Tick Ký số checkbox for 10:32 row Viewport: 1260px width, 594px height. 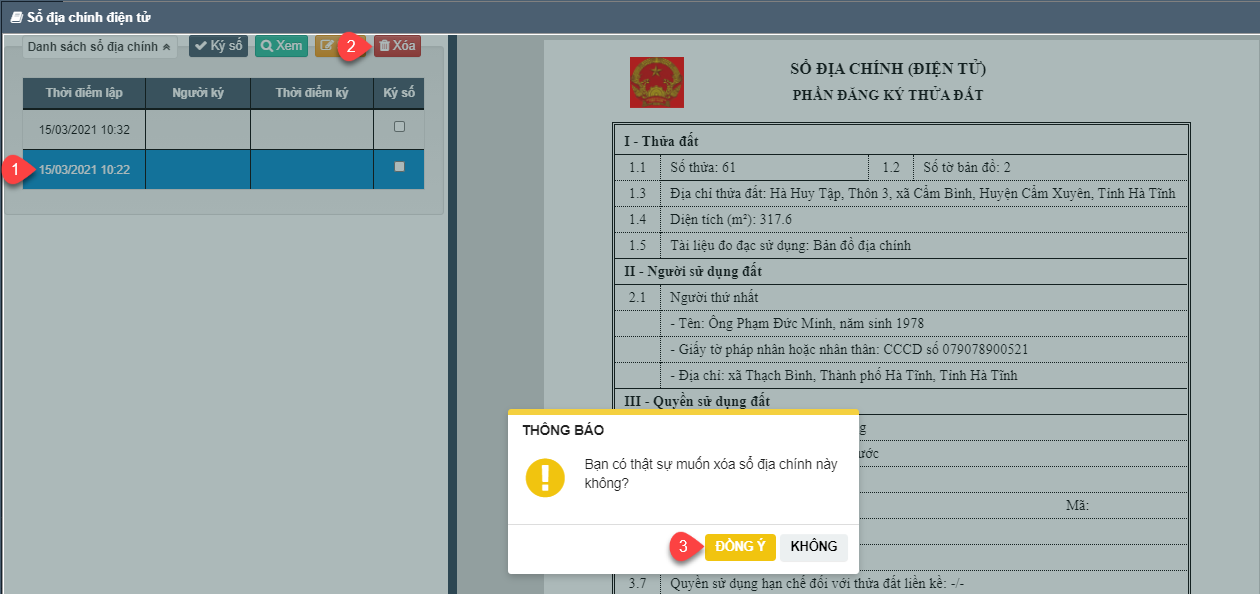click(399, 127)
